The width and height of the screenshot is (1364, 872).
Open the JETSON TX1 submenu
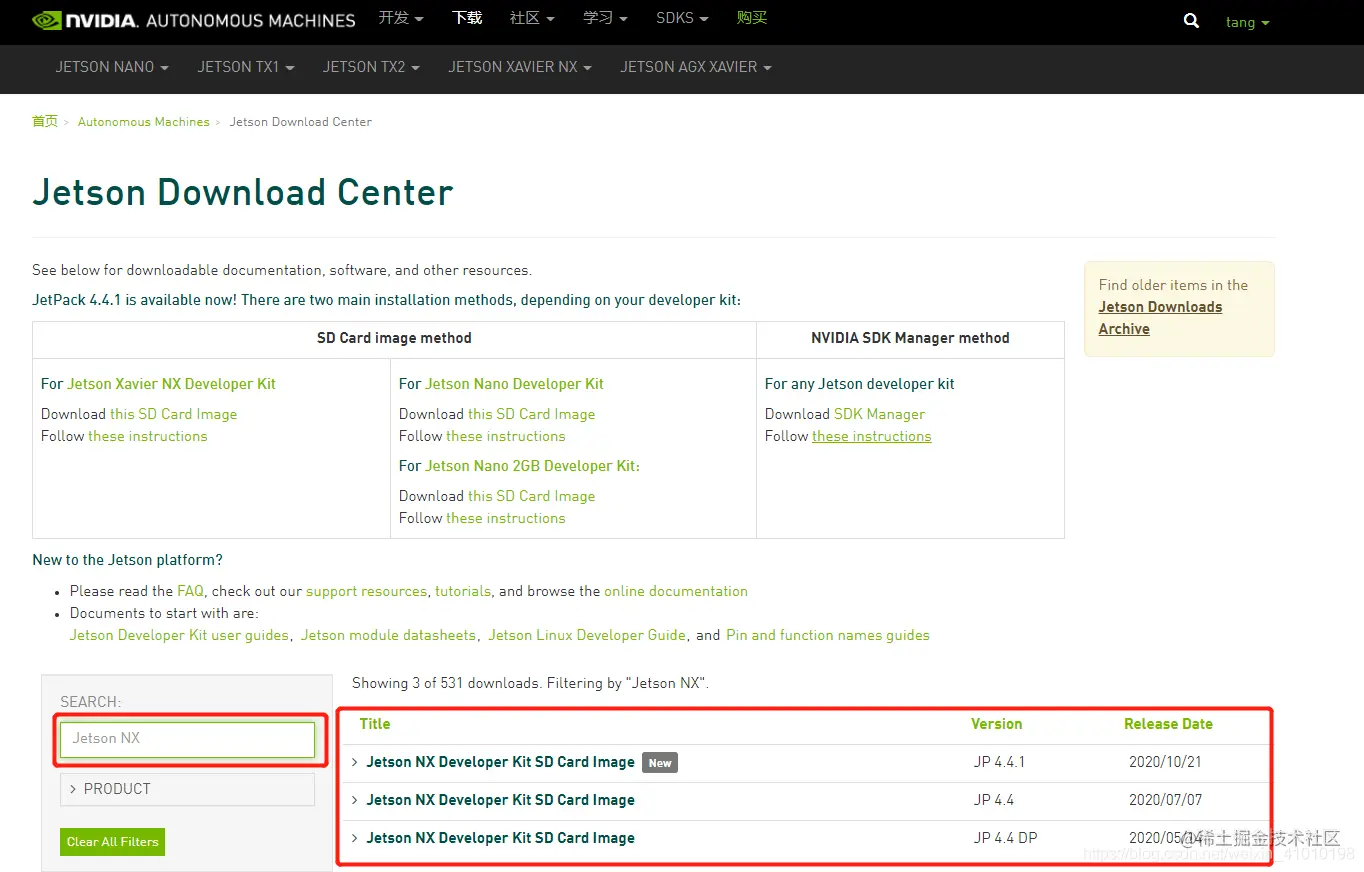point(246,67)
